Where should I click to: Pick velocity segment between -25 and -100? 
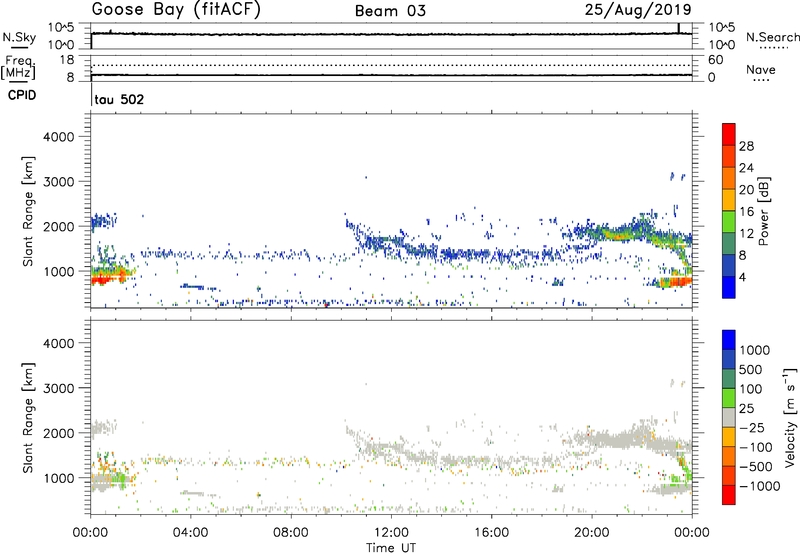point(729,437)
